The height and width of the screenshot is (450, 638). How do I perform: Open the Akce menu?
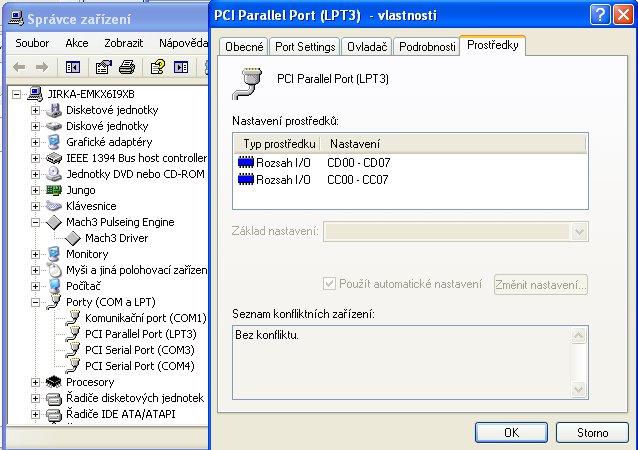[x=77, y=44]
